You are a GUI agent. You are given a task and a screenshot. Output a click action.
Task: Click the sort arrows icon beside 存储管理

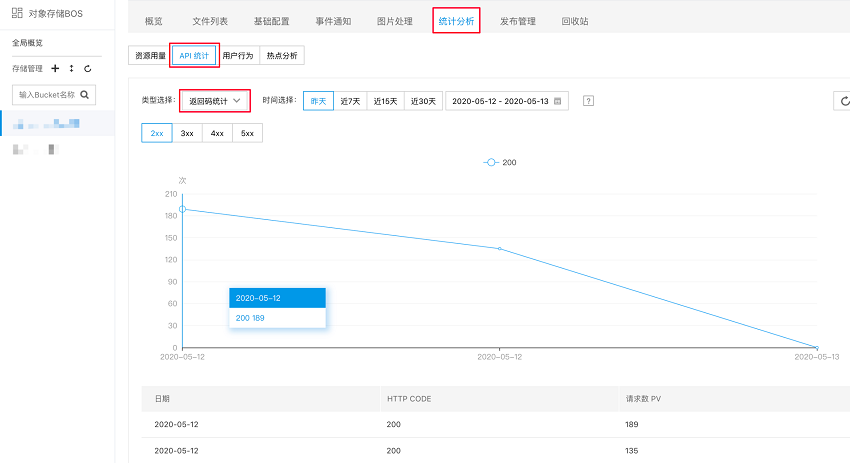[x=71, y=69]
